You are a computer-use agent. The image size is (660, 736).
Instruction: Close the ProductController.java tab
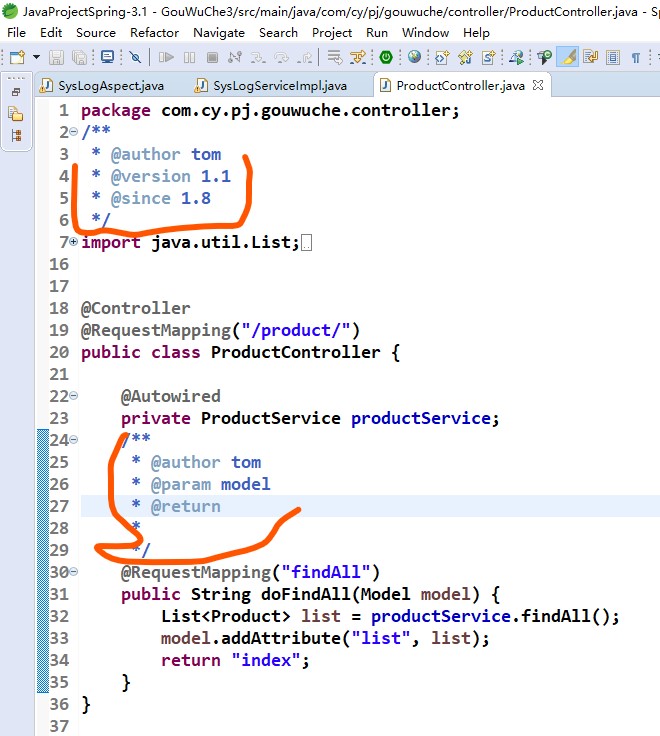538,85
